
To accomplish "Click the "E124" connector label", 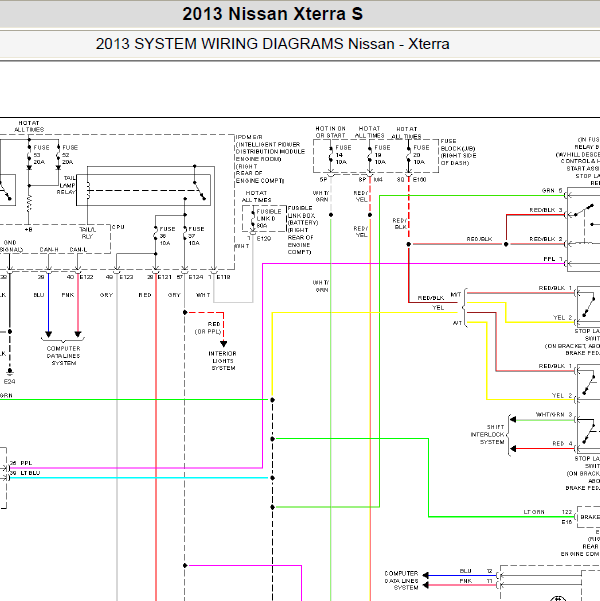I will (x=196, y=277).
